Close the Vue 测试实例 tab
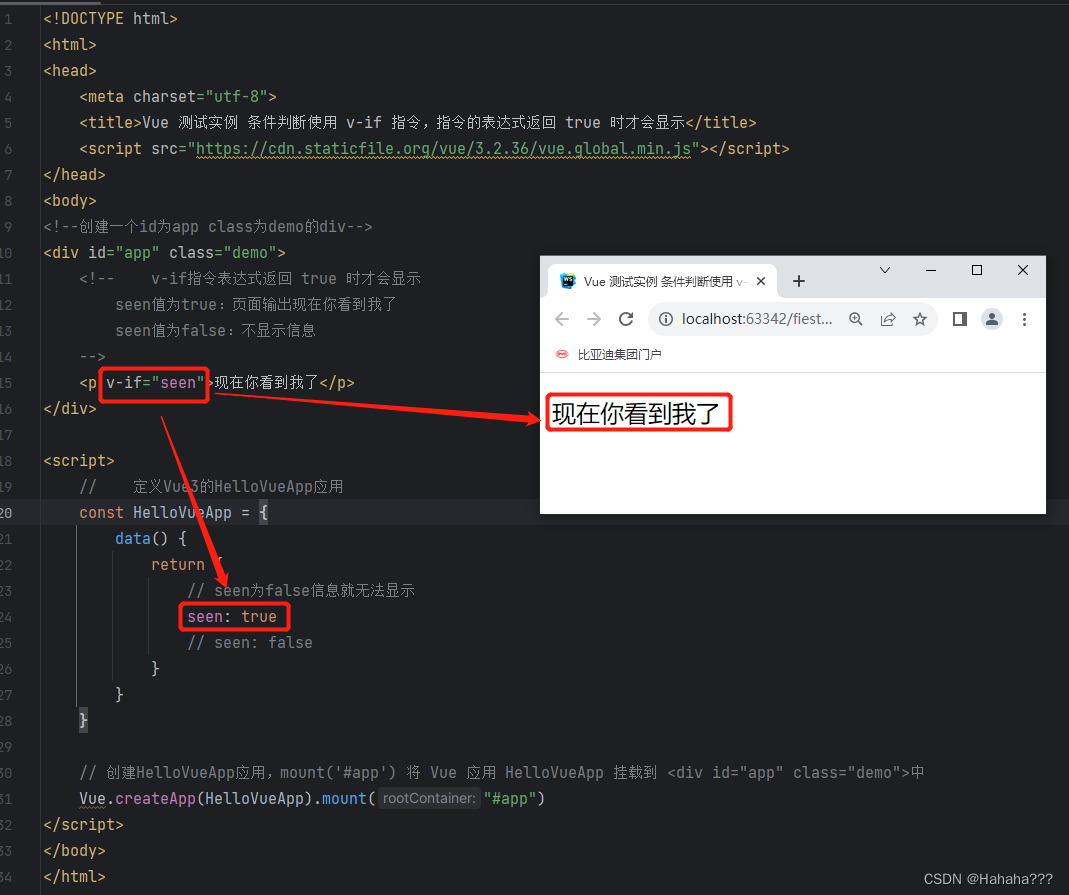Viewport: 1069px width, 895px height. (761, 281)
